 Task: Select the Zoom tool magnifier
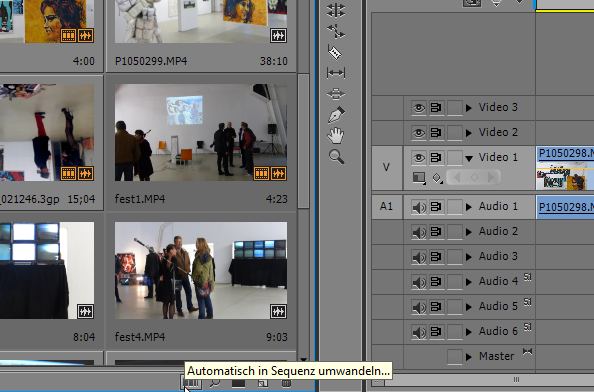click(x=336, y=156)
